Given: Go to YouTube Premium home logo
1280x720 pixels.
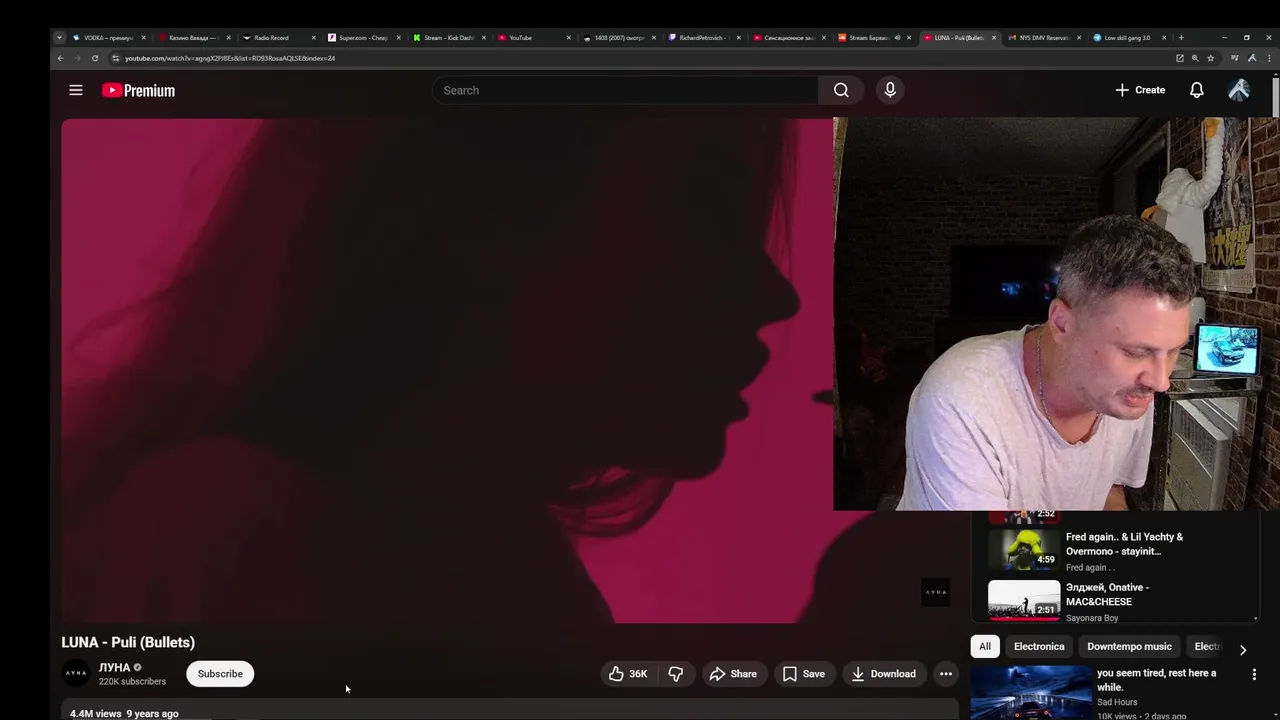Looking at the screenshot, I should tap(138, 90).
